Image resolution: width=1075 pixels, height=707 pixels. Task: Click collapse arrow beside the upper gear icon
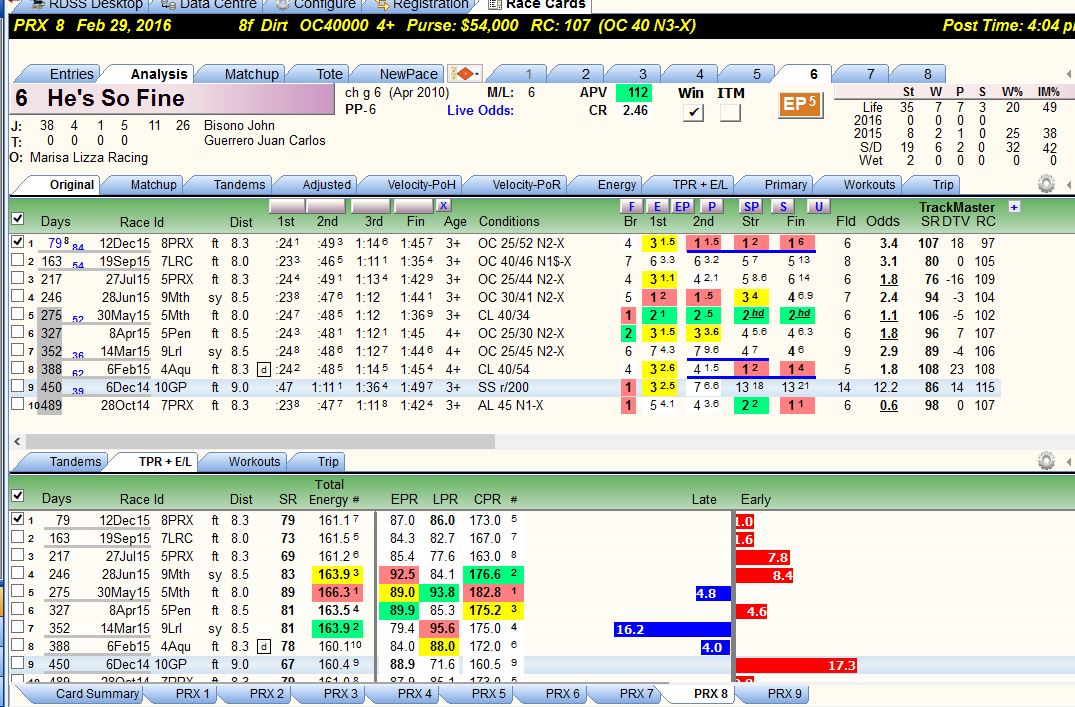point(1069,184)
